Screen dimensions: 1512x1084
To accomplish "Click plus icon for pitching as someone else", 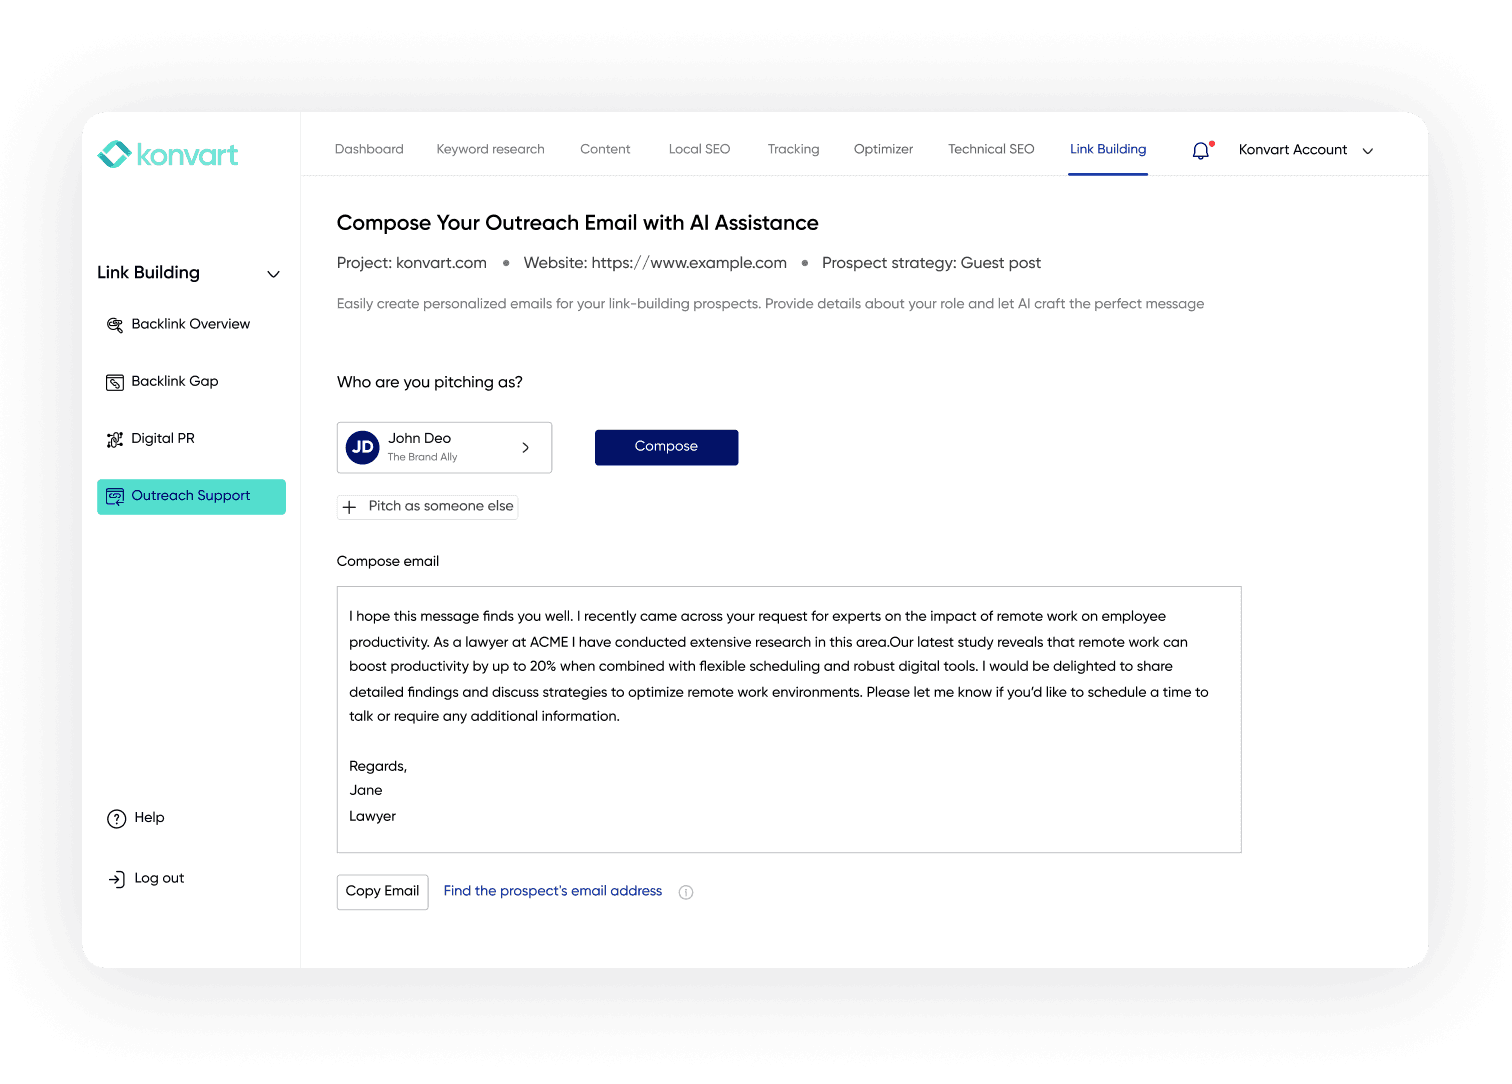I will (x=349, y=507).
